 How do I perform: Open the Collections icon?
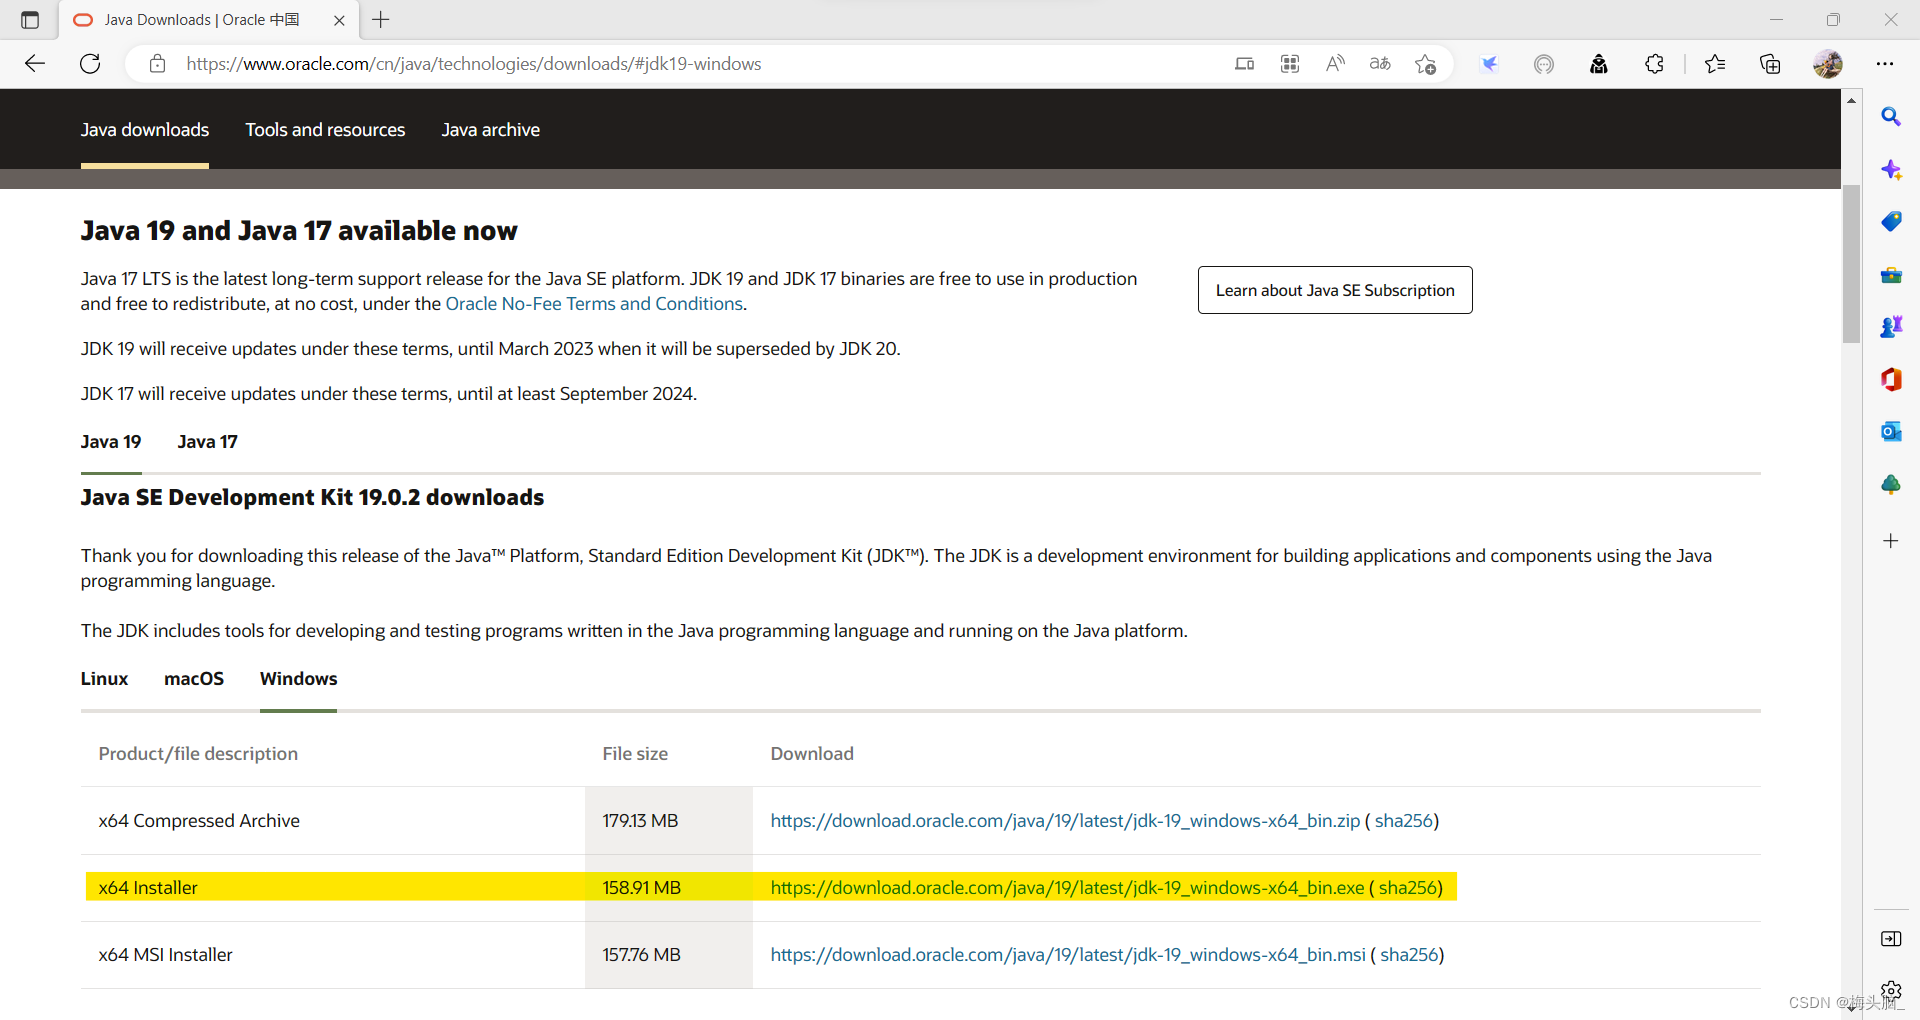click(x=1770, y=64)
